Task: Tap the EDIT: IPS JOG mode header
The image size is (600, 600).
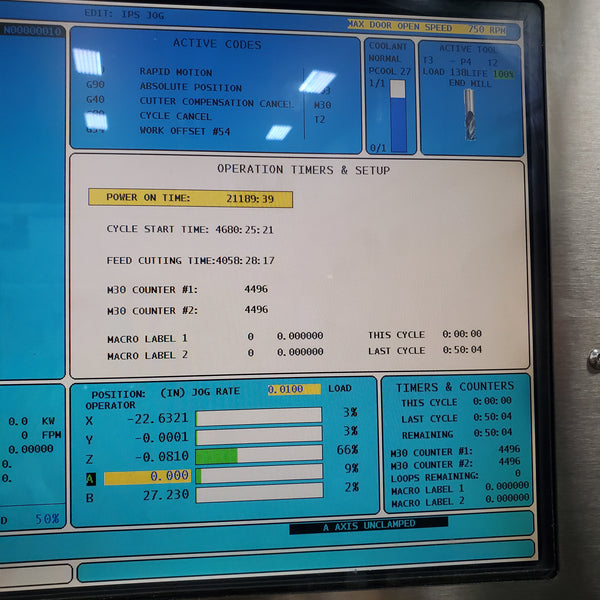Action: tap(124, 15)
